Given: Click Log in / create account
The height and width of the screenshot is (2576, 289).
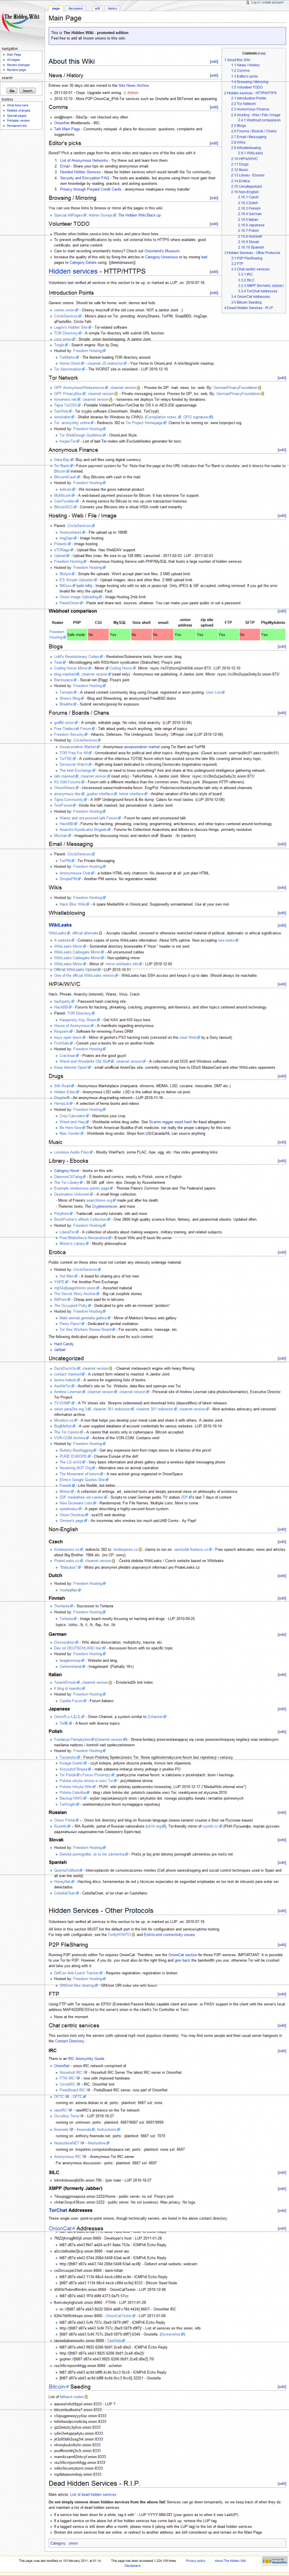Looking at the screenshot, I should (x=267, y=3).
